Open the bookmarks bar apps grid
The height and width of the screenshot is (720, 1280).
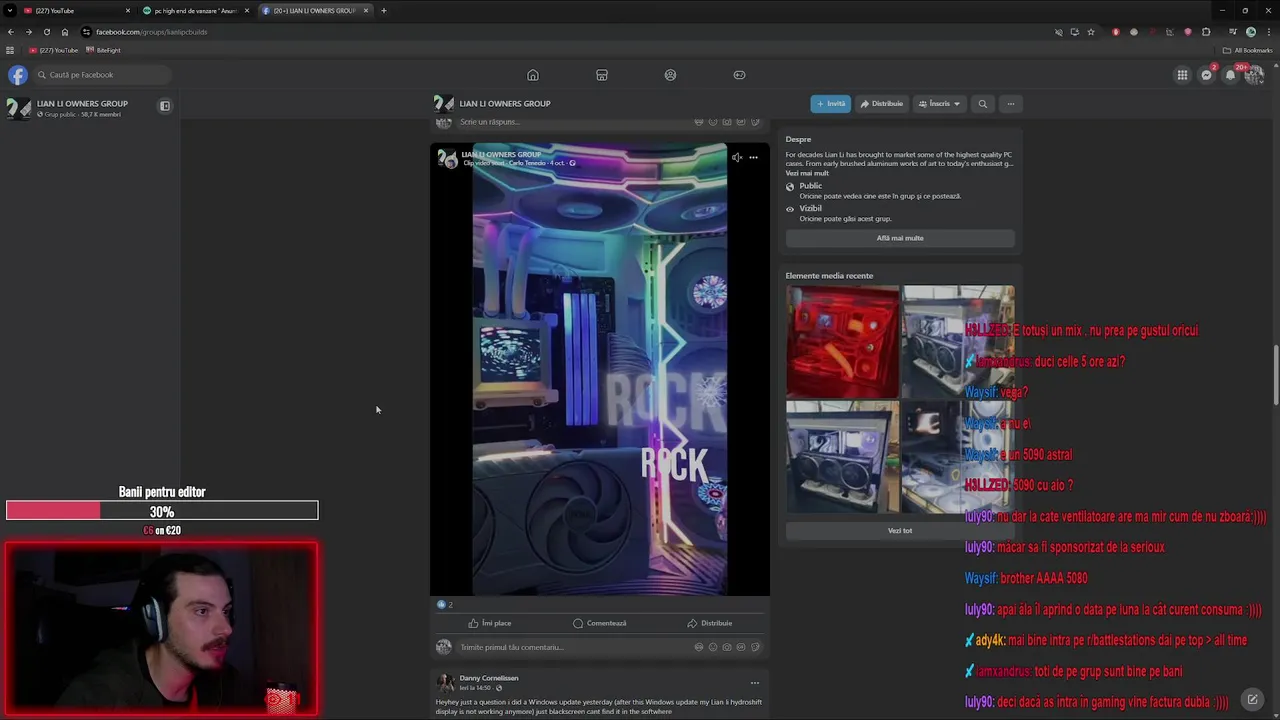10,50
